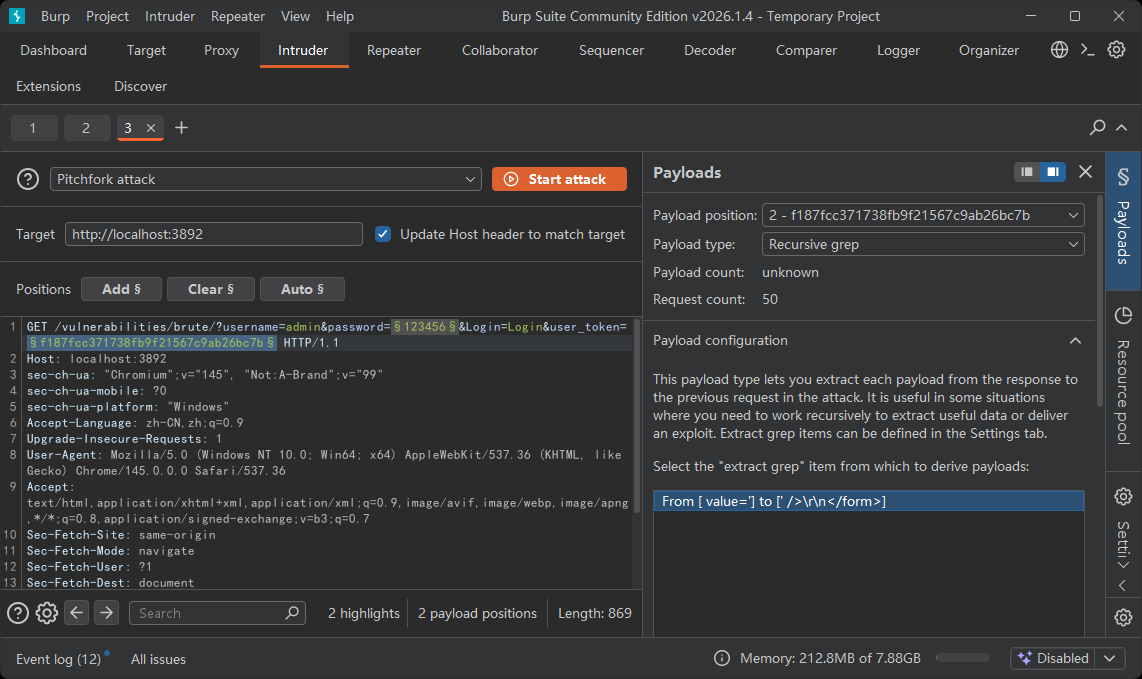
Task: Open All issues
Action: click(x=158, y=659)
